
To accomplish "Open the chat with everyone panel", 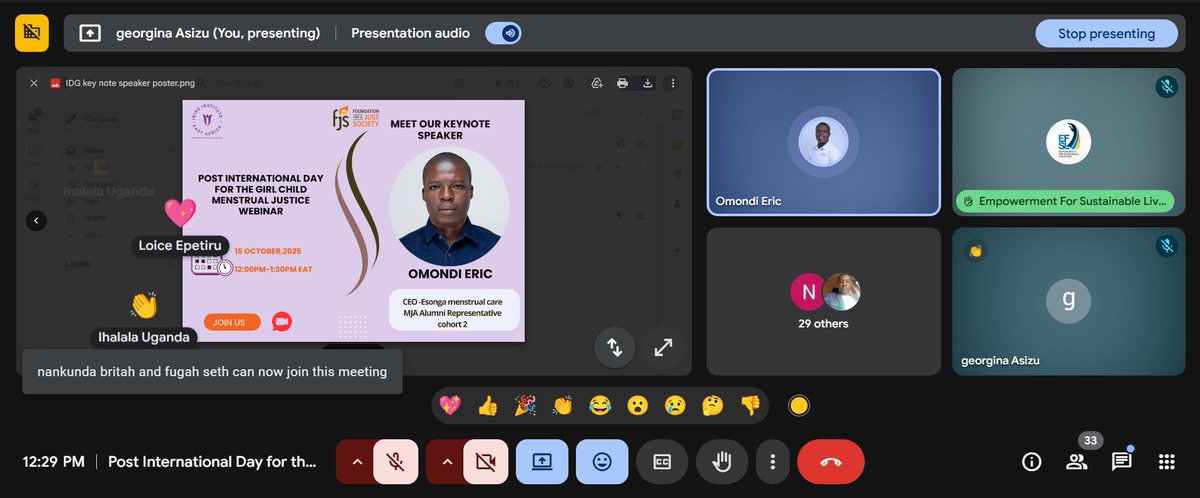I will (x=1122, y=462).
